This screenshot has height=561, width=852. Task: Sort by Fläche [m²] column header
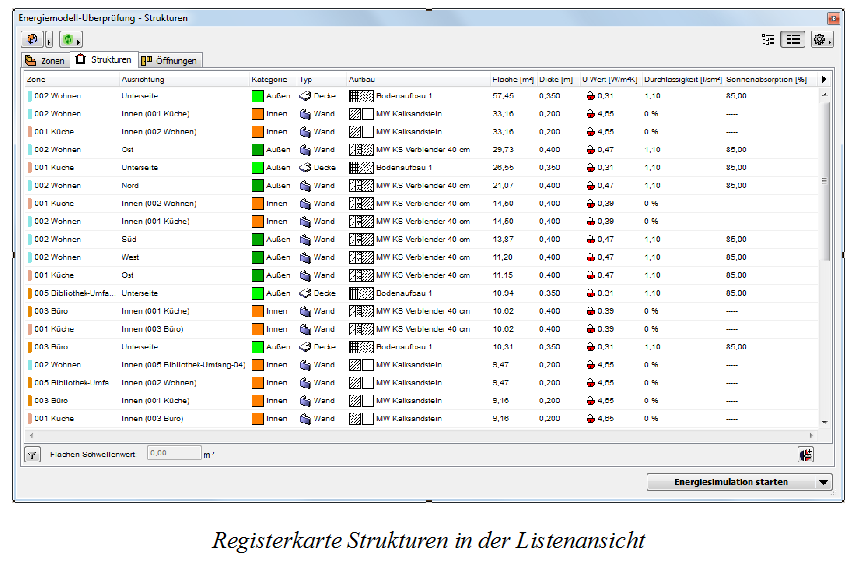coord(513,79)
